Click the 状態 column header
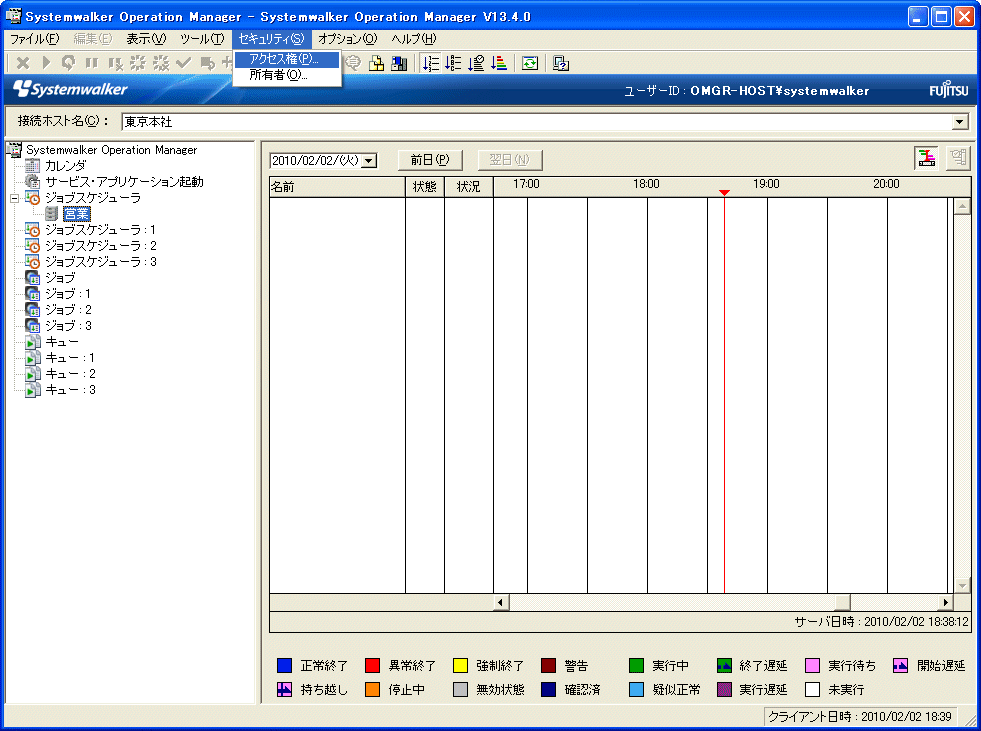This screenshot has width=981, height=731. click(x=425, y=187)
